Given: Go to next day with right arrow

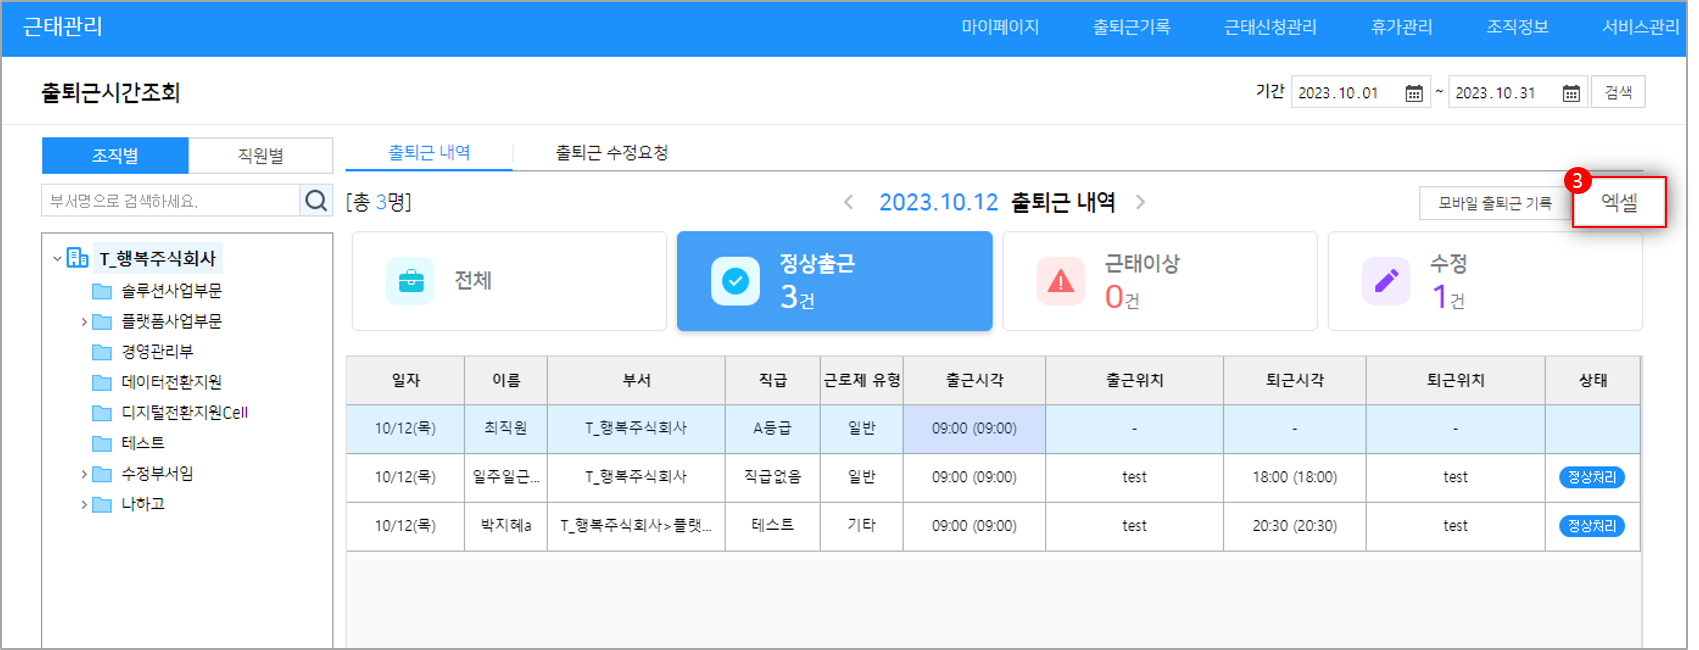Looking at the screenshot, I should click(1140, 202).
